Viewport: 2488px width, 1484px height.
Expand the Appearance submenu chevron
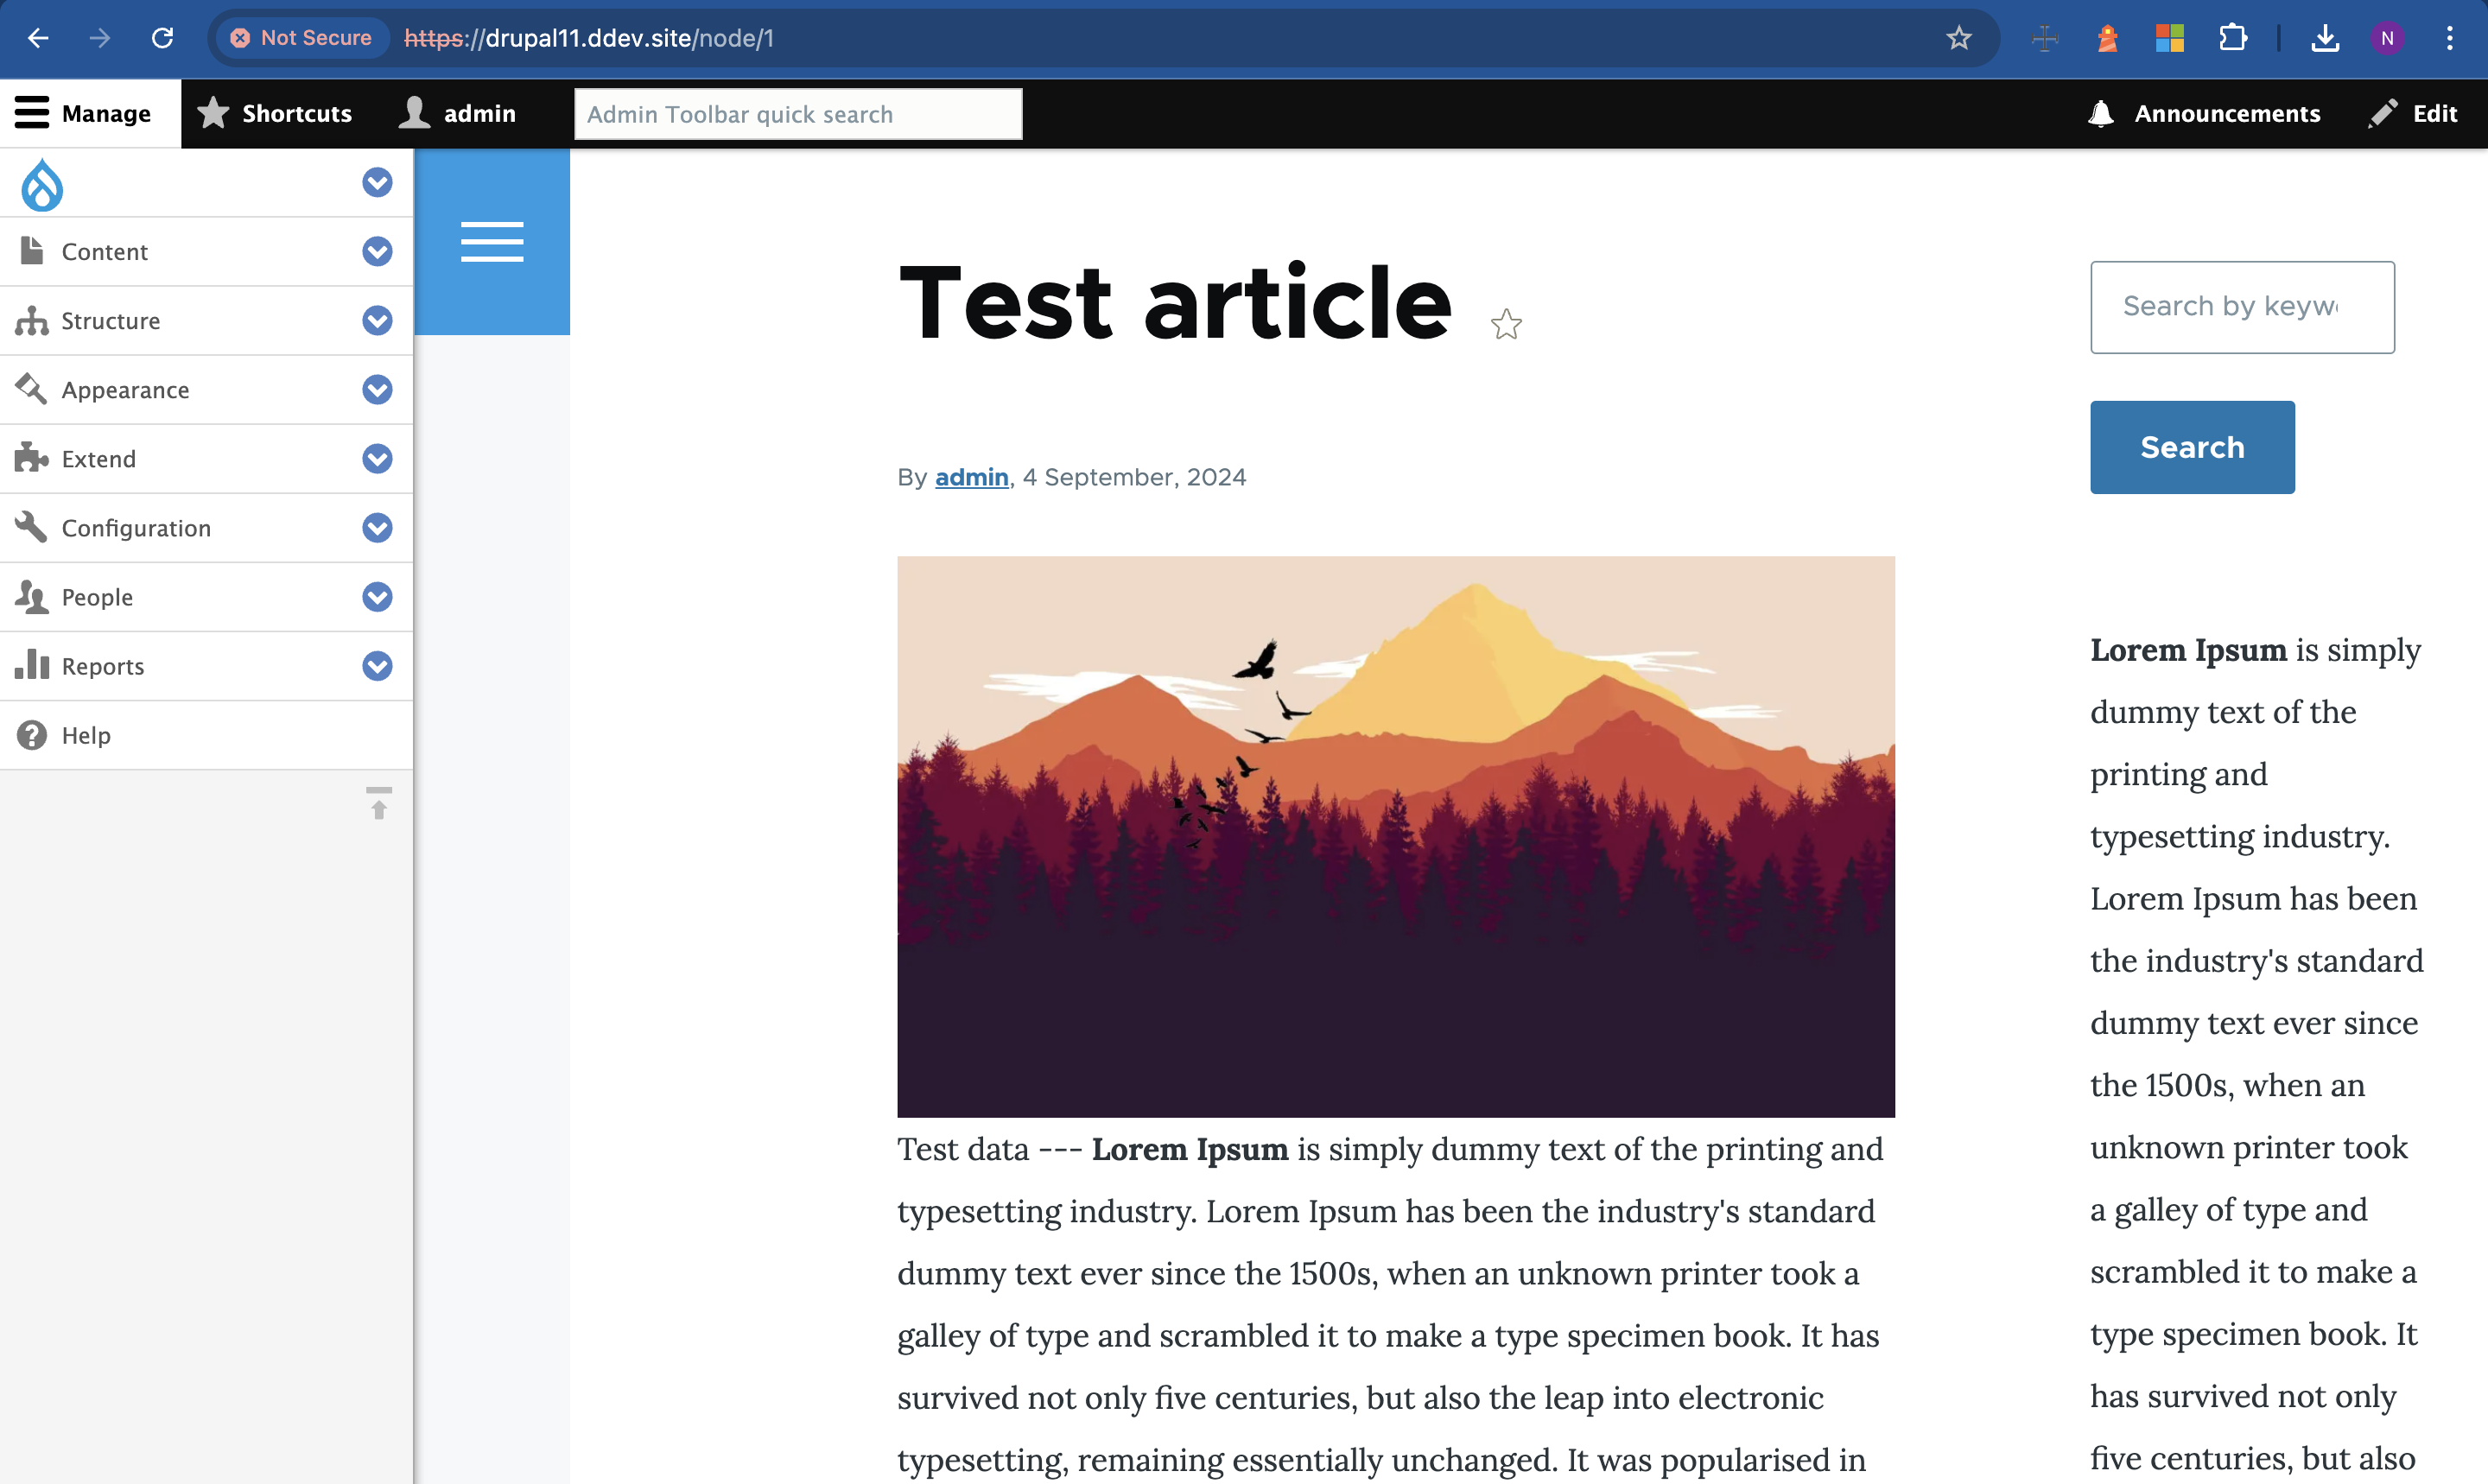(377, 389)
